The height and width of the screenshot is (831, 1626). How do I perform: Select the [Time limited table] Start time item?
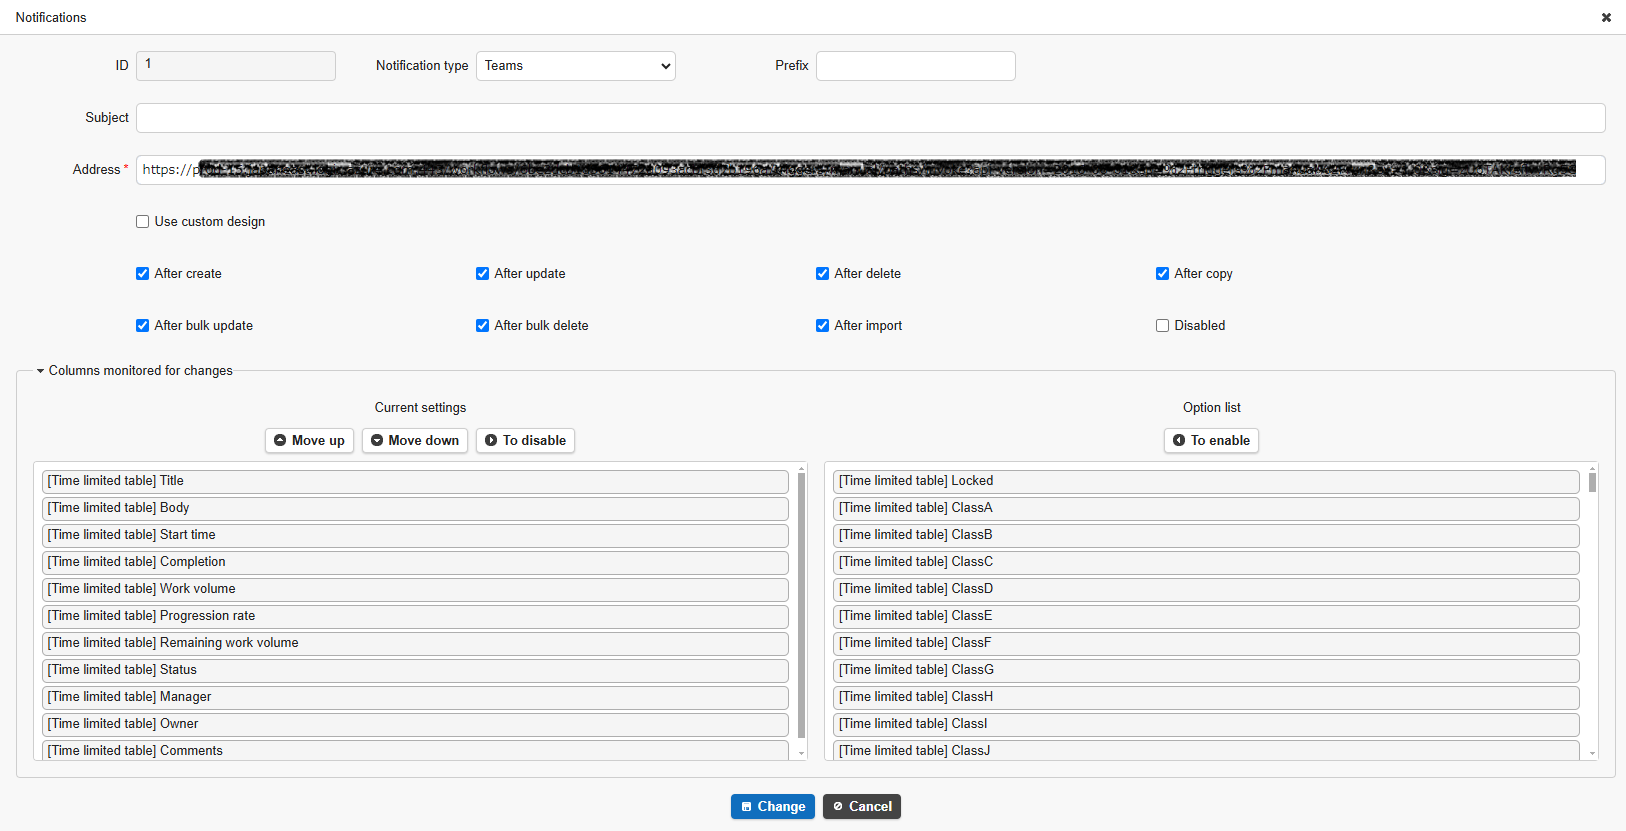(415, 535)
